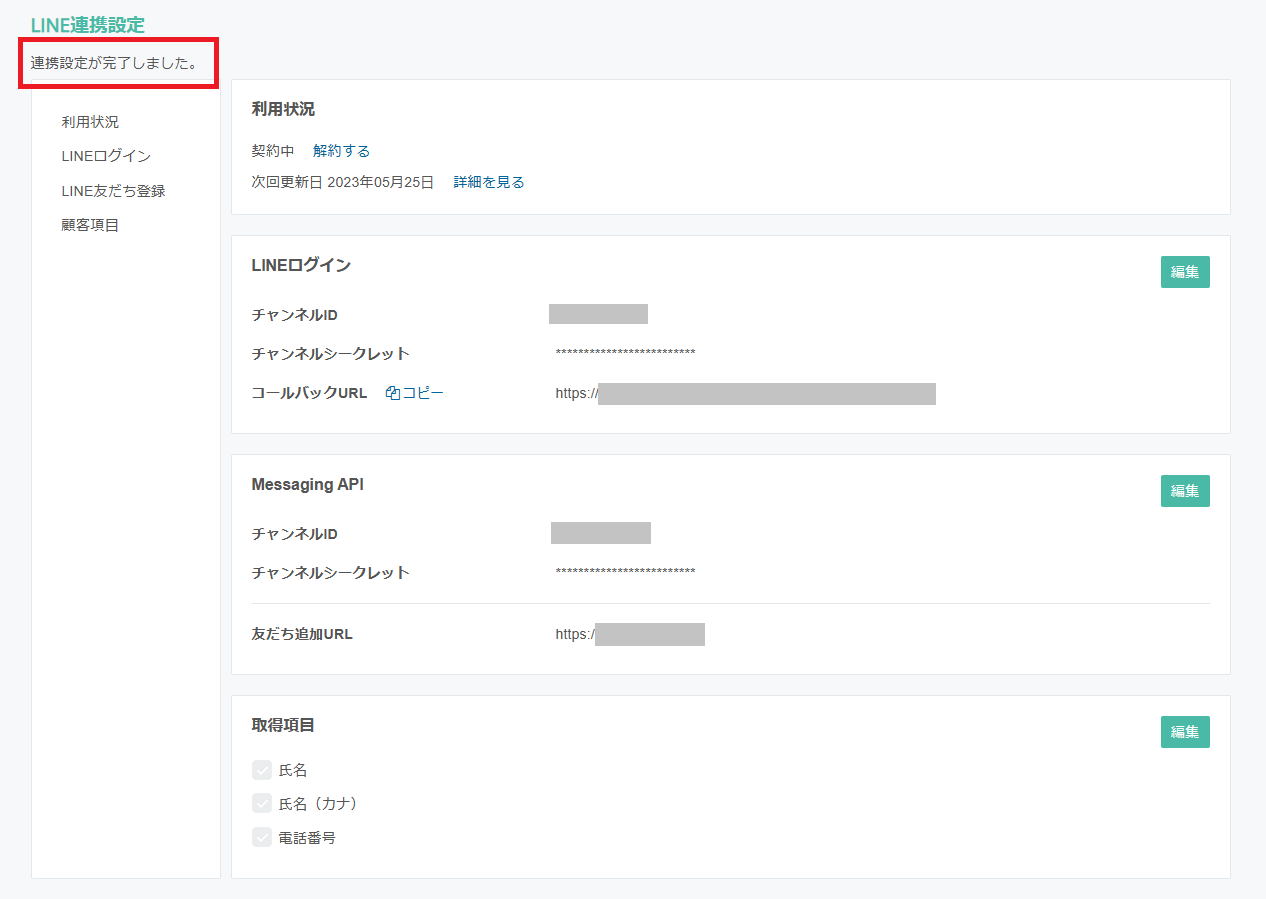Open 顧客項目 in the side menu

point(90,225)
